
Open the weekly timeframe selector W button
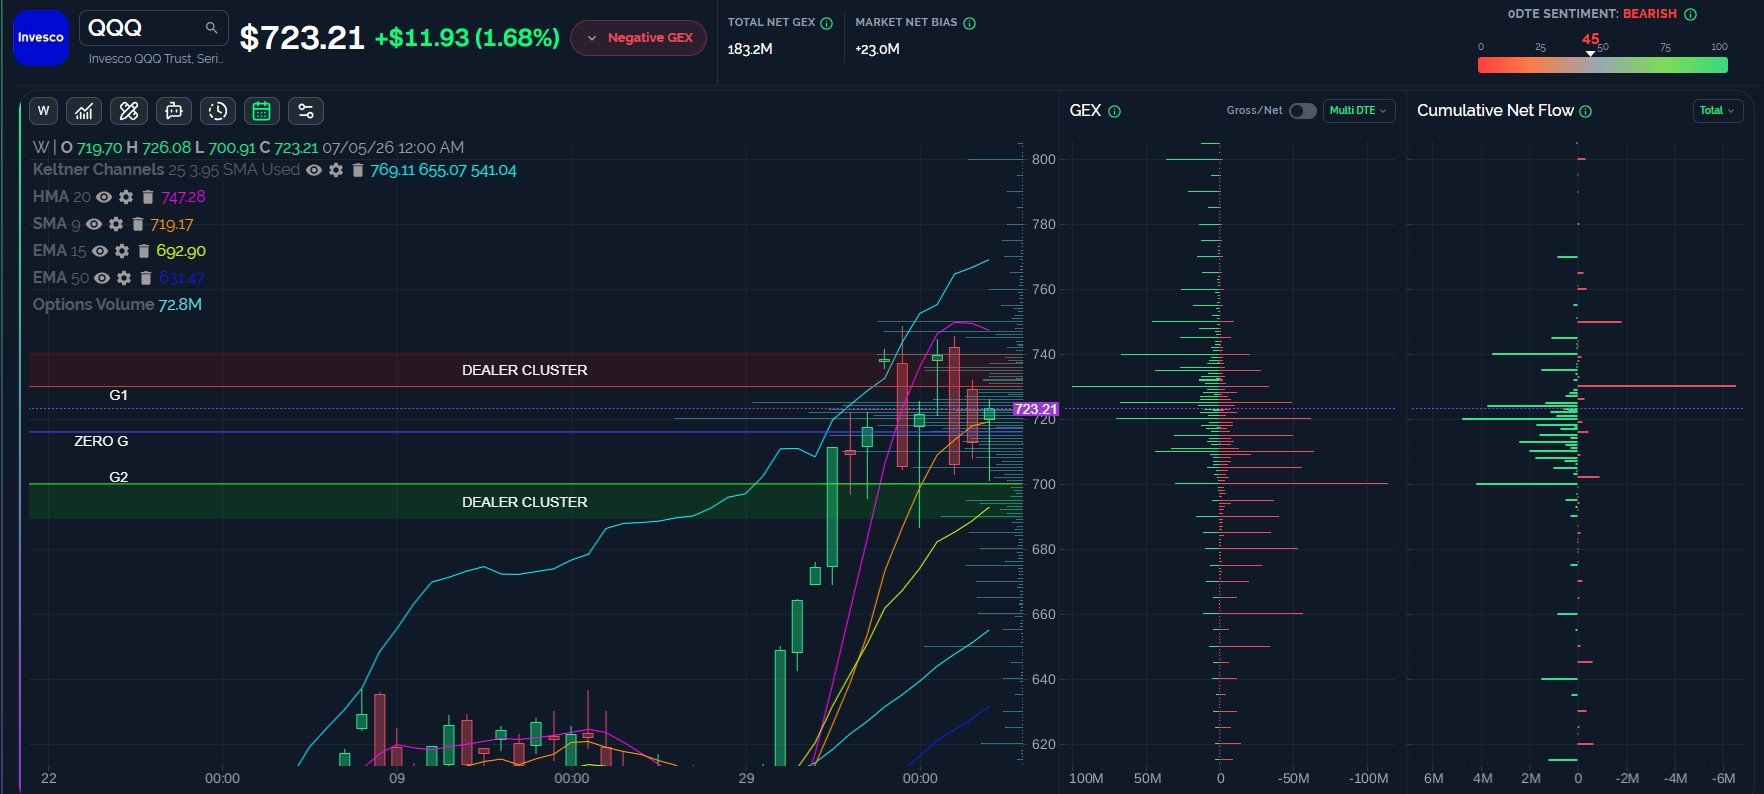(43, 111)
